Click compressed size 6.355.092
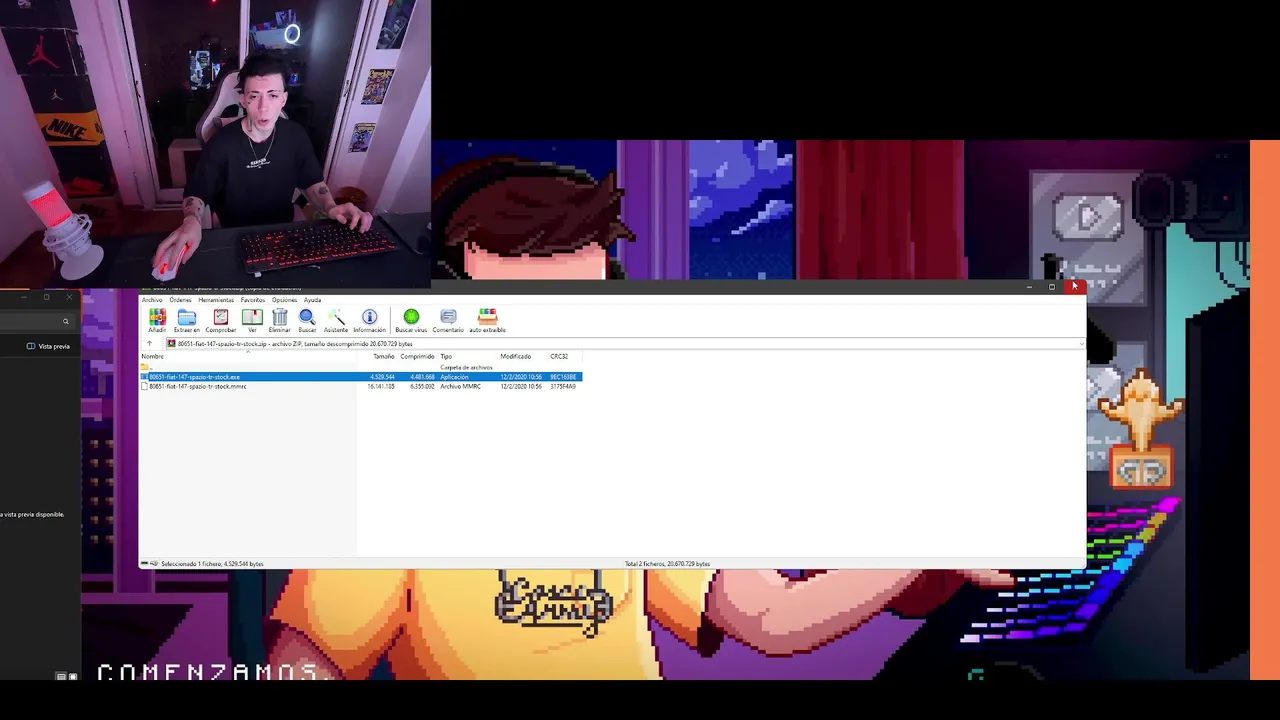The width and height of the screenshot is (1280, 720). pyautogui.click(x=421, y=386)
